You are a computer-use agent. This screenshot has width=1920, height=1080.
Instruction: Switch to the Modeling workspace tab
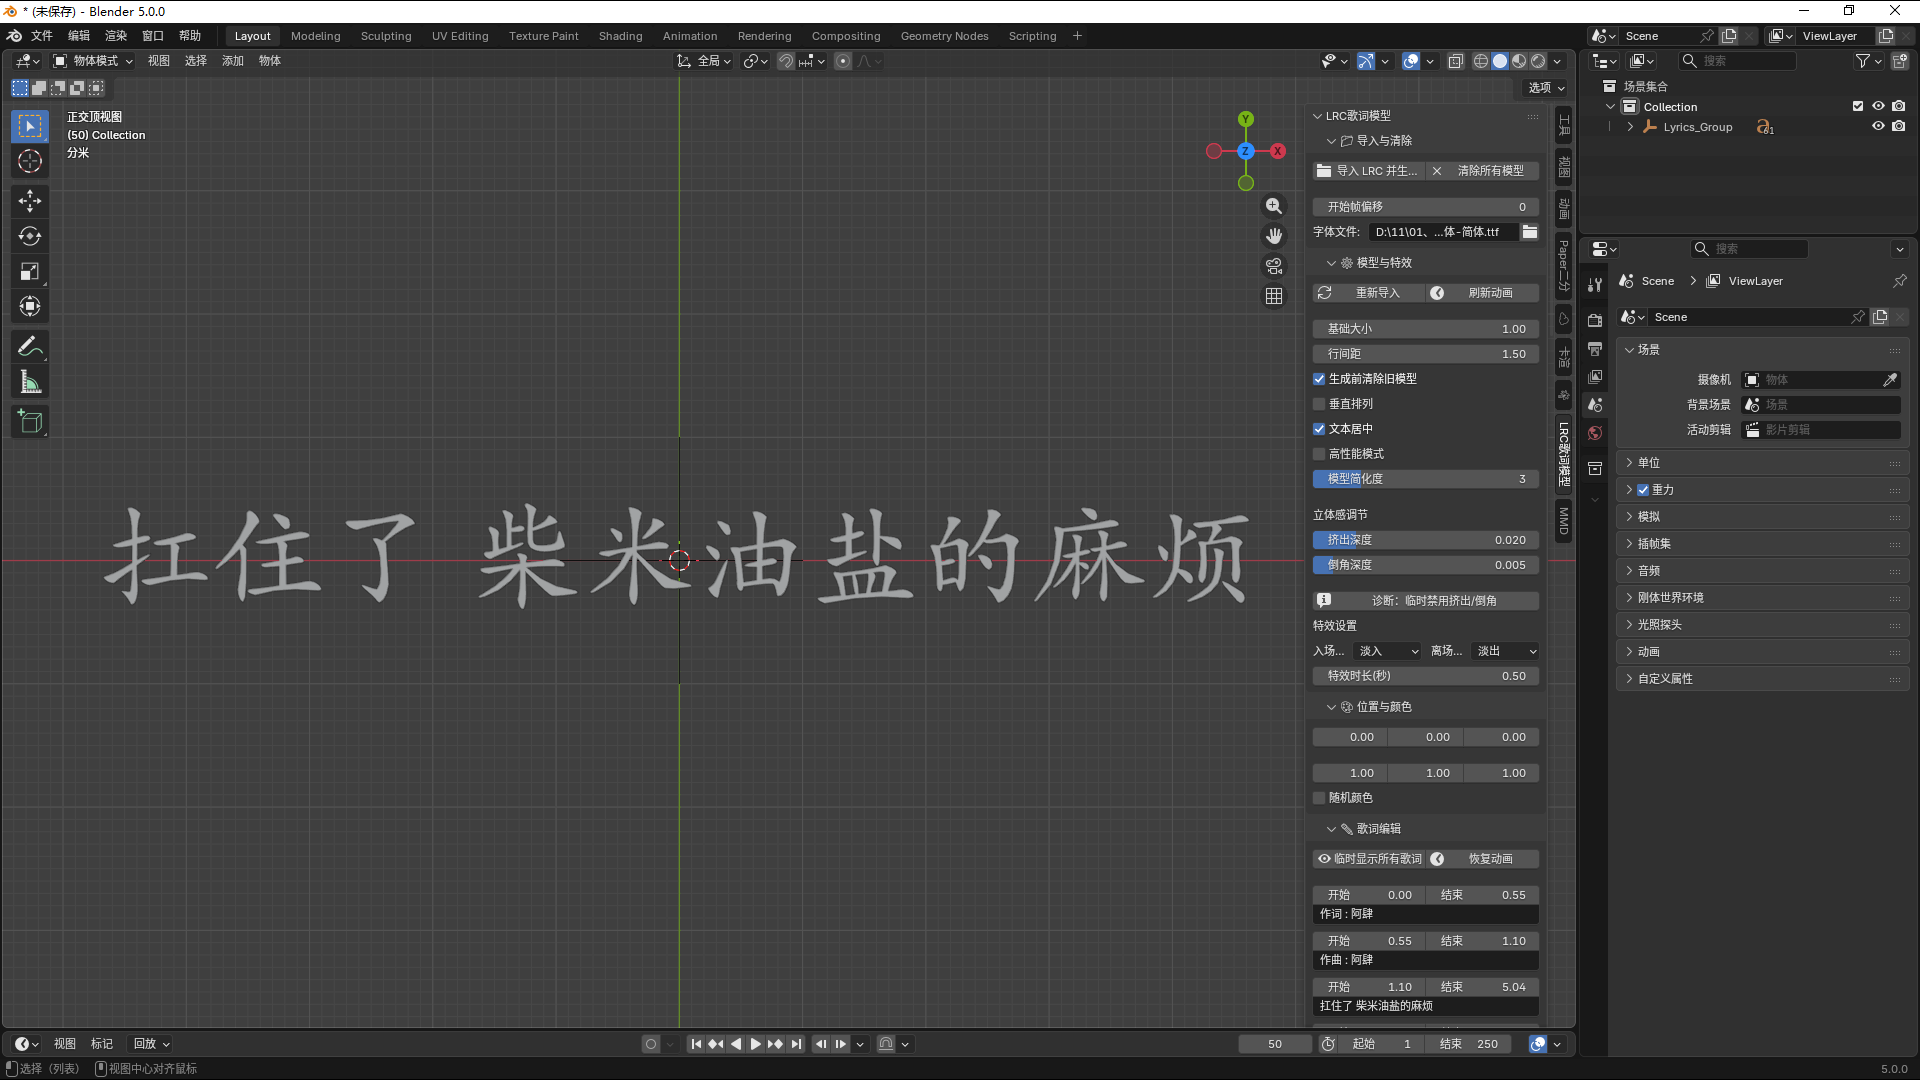pos(316,36)
